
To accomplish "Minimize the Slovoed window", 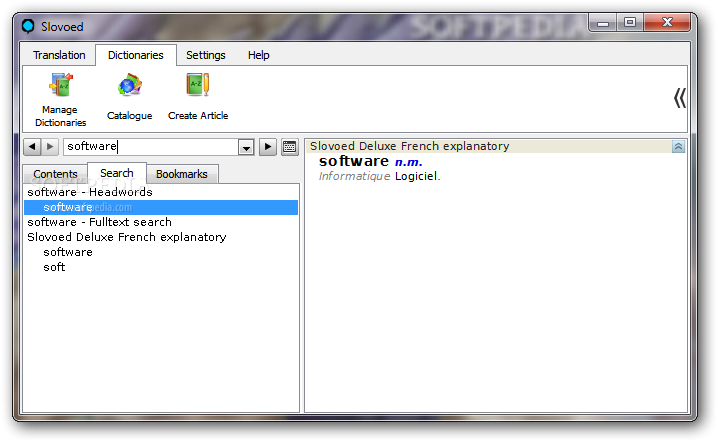I will 603,22.
